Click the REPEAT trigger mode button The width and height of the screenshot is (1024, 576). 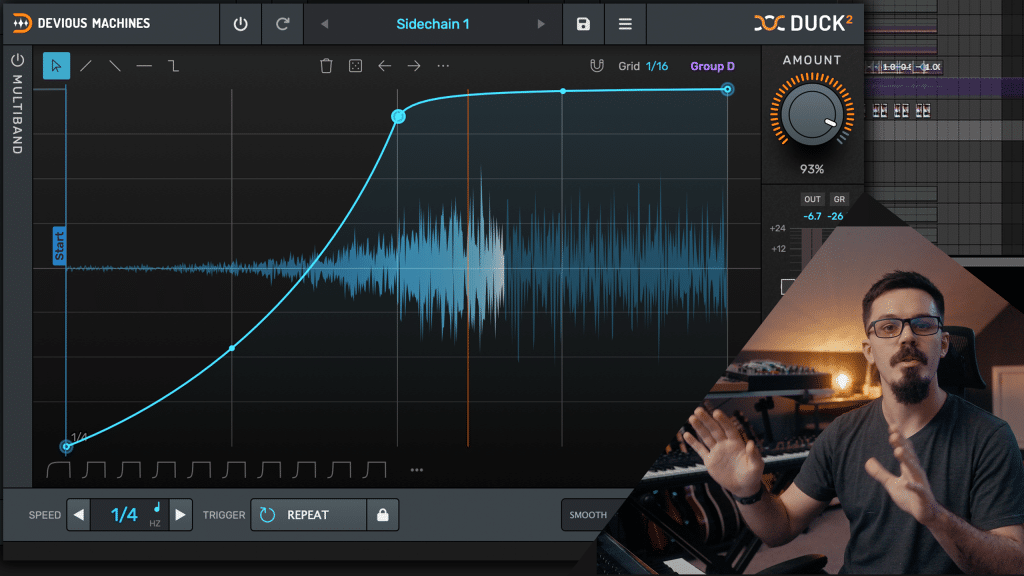click(308, 515)
